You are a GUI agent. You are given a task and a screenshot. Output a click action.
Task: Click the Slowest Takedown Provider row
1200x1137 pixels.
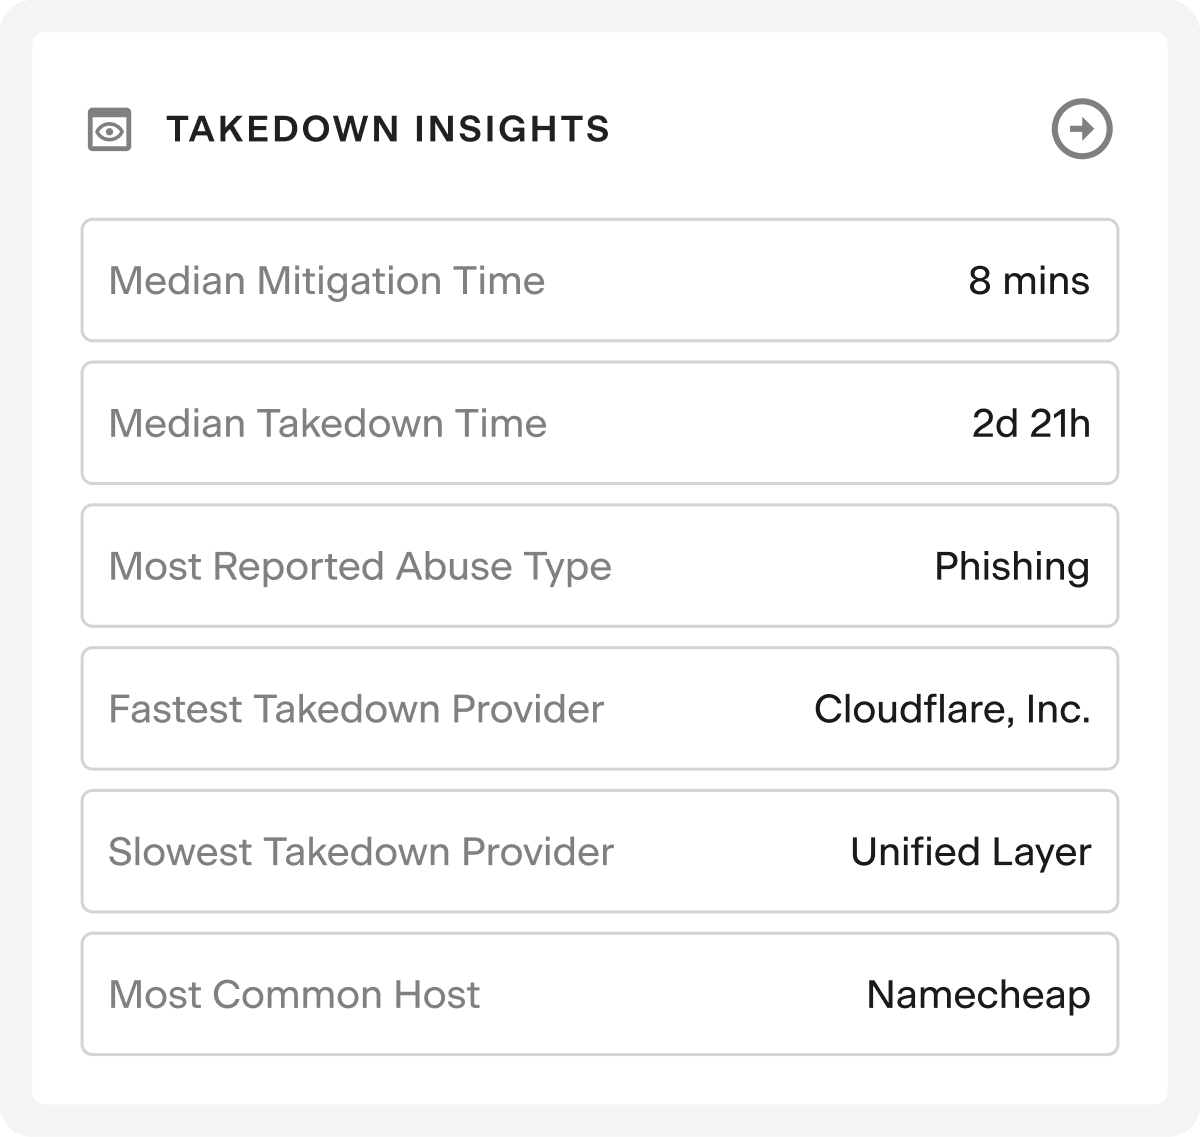[600, 852]
